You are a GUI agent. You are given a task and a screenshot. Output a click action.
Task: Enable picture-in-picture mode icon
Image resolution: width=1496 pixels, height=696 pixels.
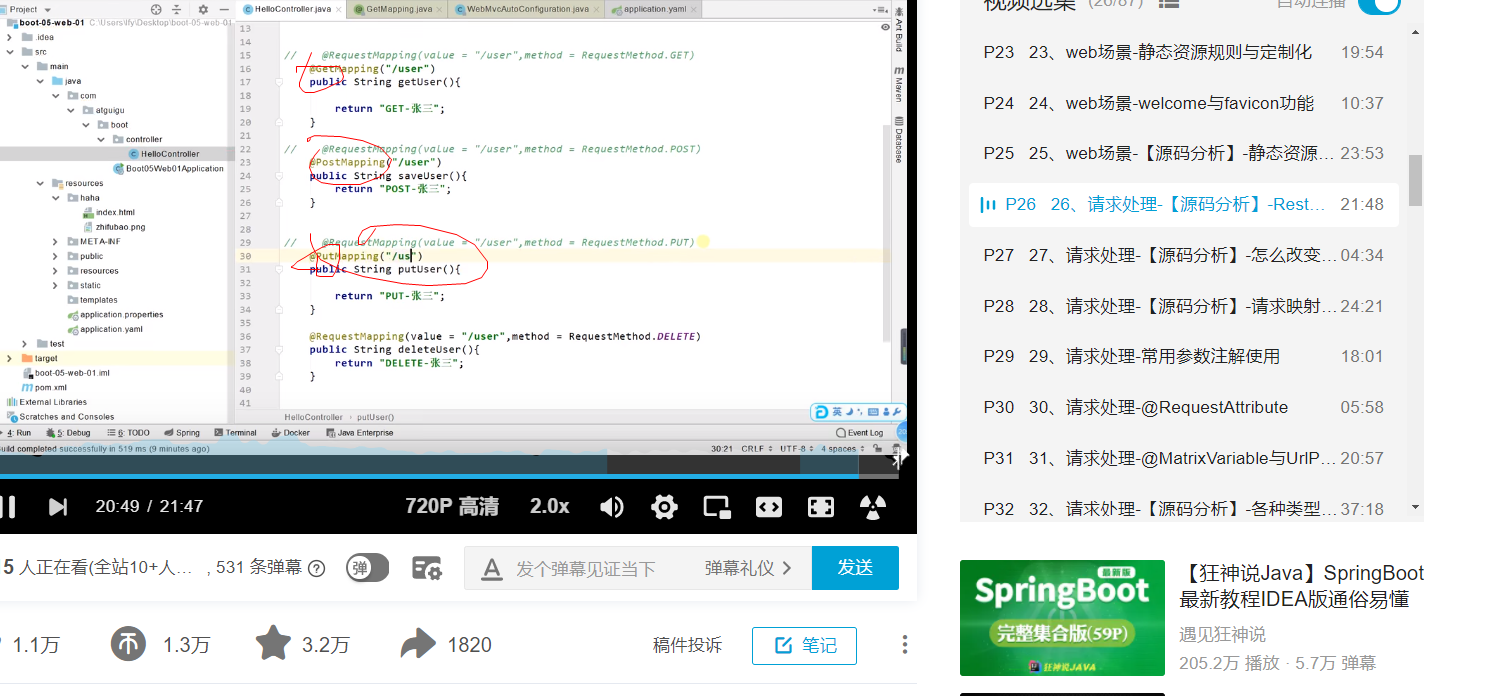click(x=717, y=507)
